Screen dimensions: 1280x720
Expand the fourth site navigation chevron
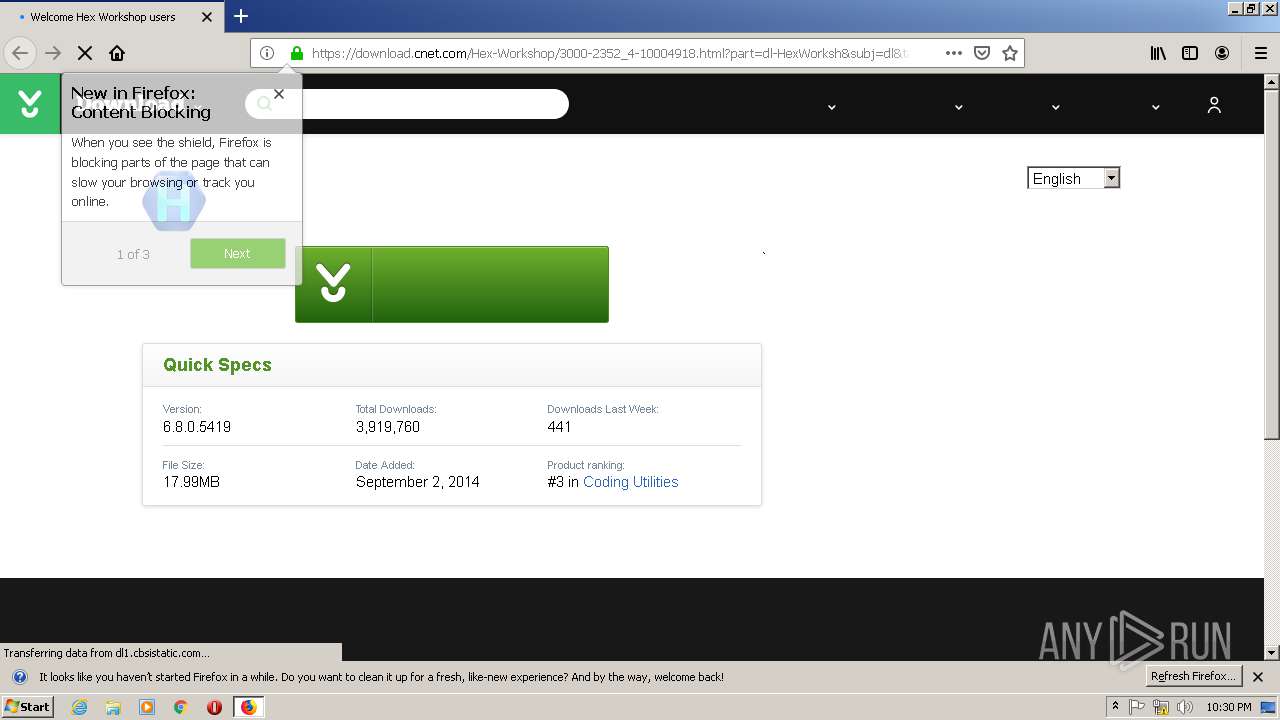(x=1155, y=107)
